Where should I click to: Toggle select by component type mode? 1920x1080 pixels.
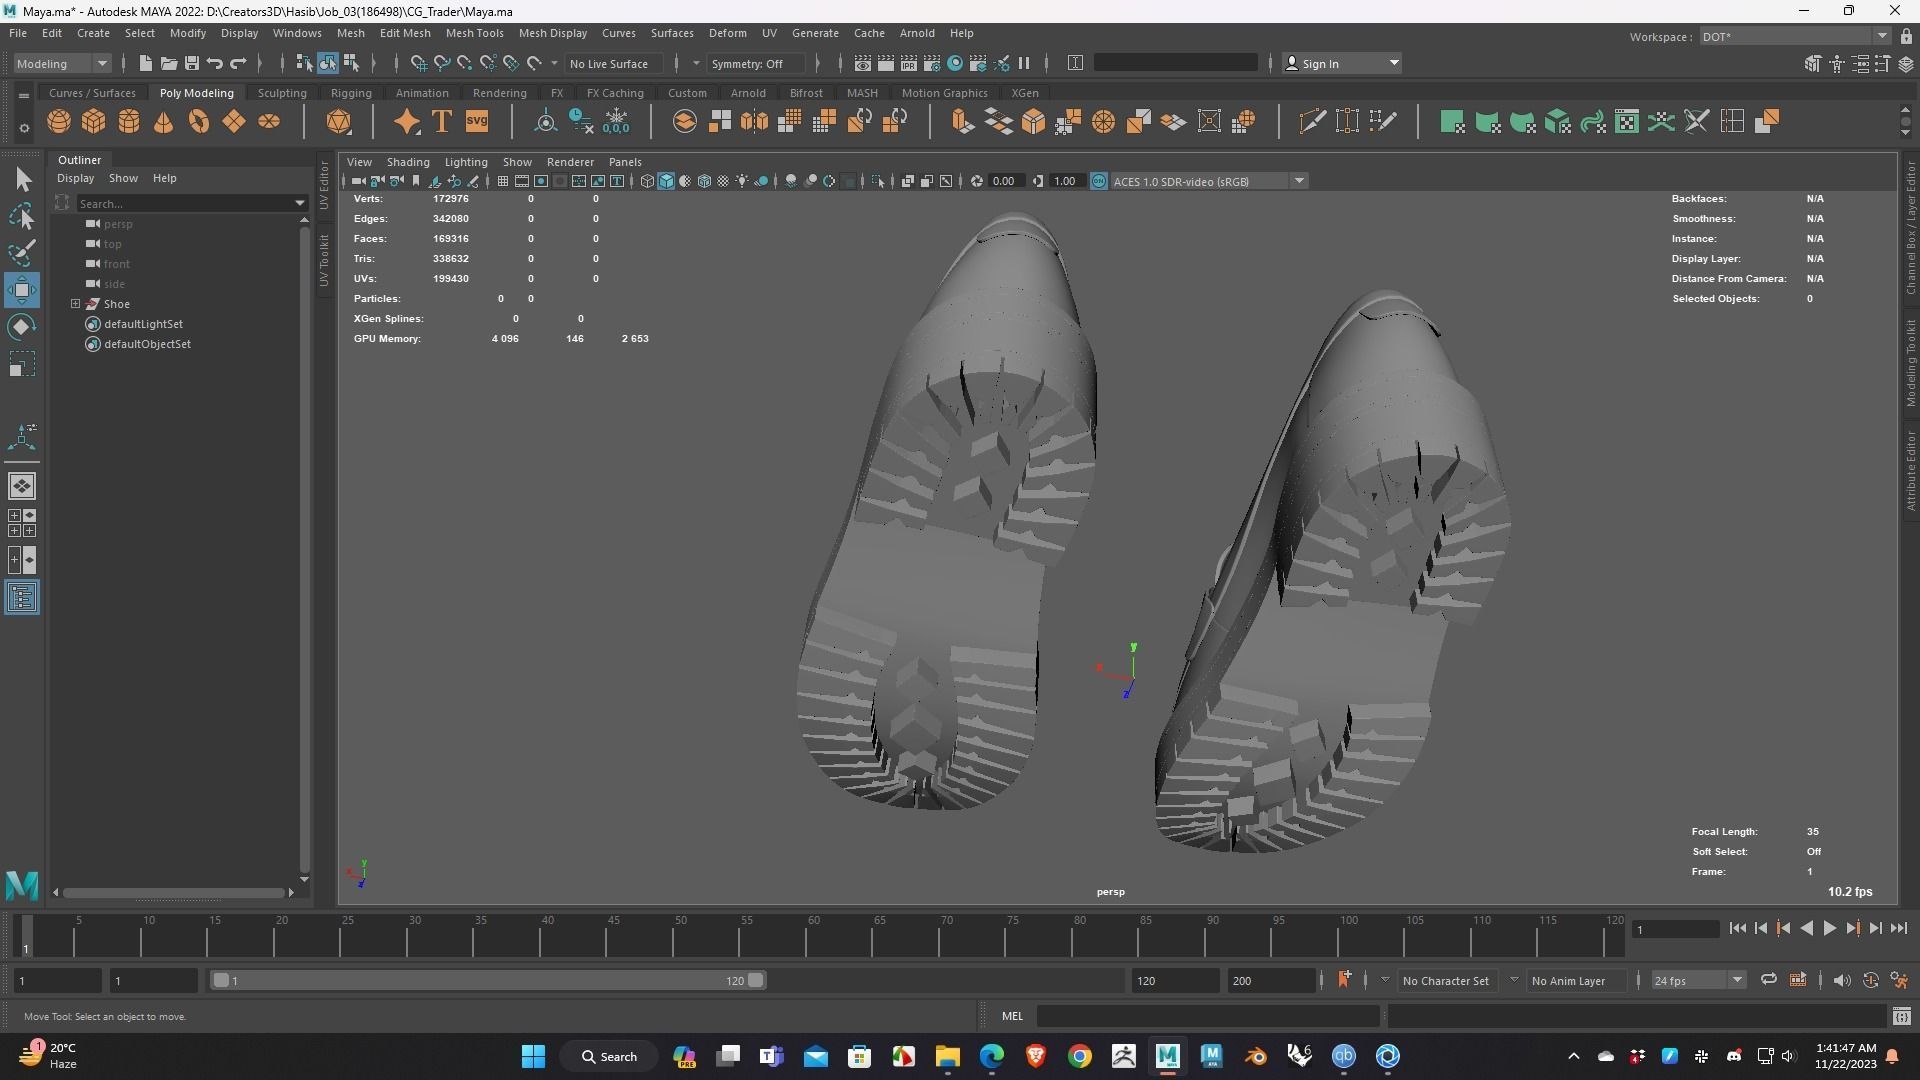(x=351, y=63)
